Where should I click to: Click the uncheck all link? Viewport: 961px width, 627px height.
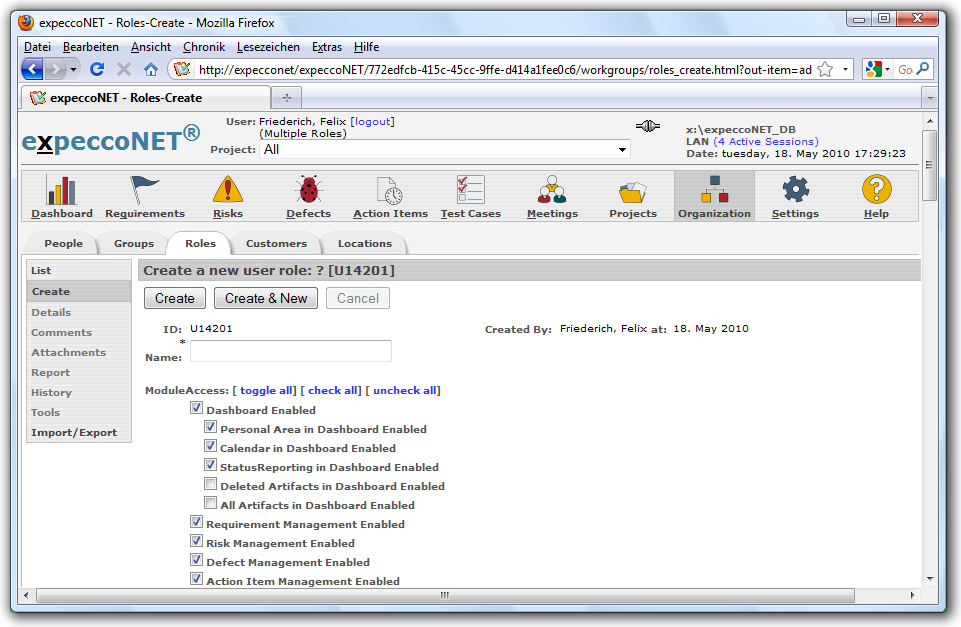(404, 390)
